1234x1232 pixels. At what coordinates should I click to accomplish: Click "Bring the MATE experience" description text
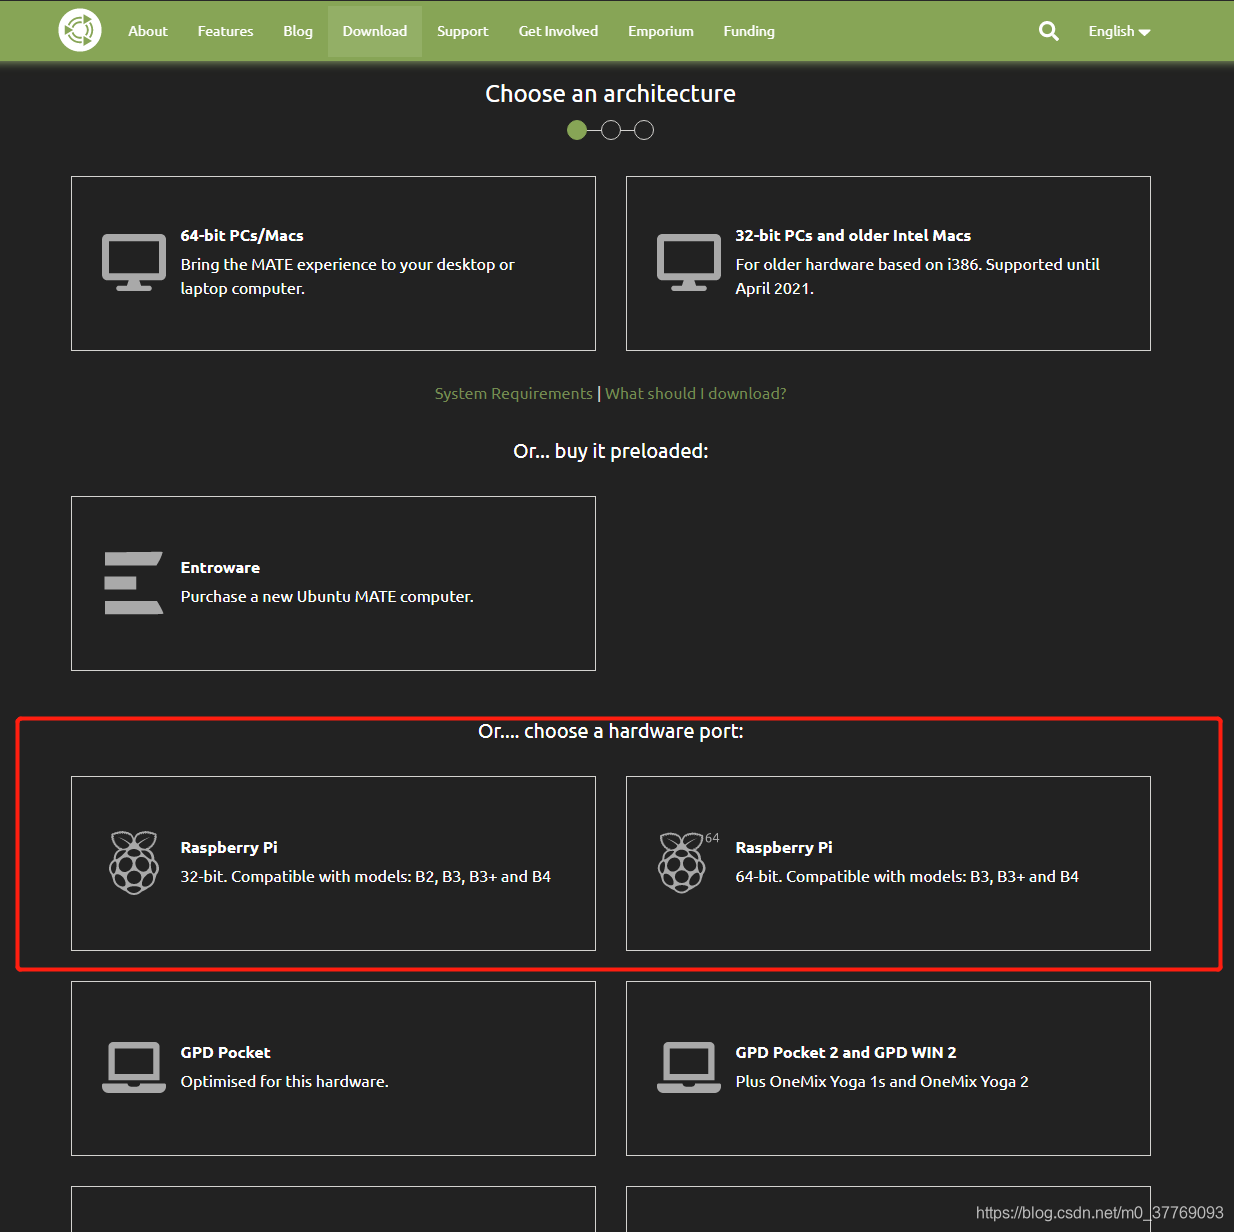(x=347, y=277)
